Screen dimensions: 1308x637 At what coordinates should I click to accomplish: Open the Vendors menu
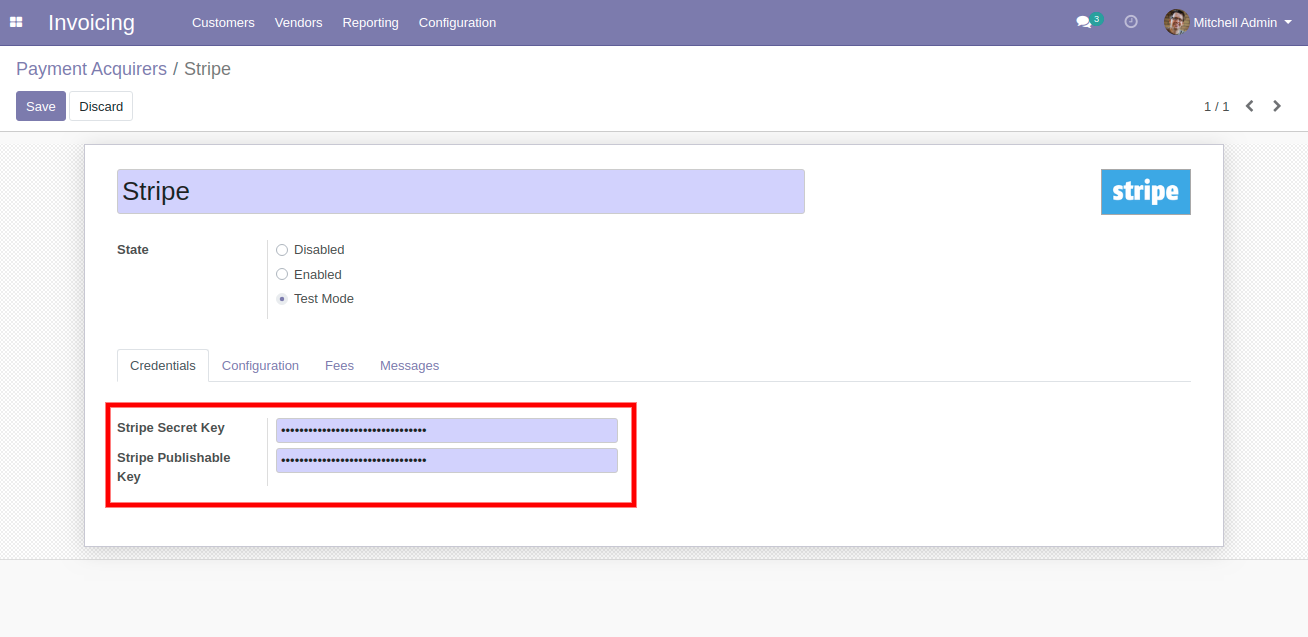[x=298, y=22]
